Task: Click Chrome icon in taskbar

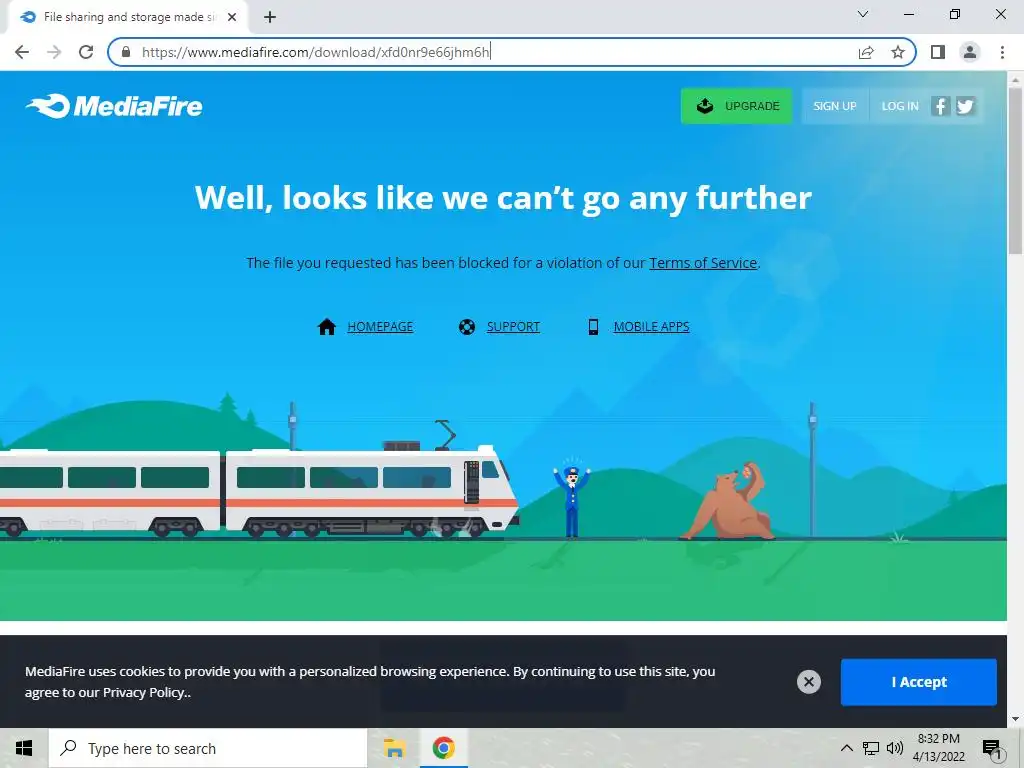Action: tap(443, 748)
